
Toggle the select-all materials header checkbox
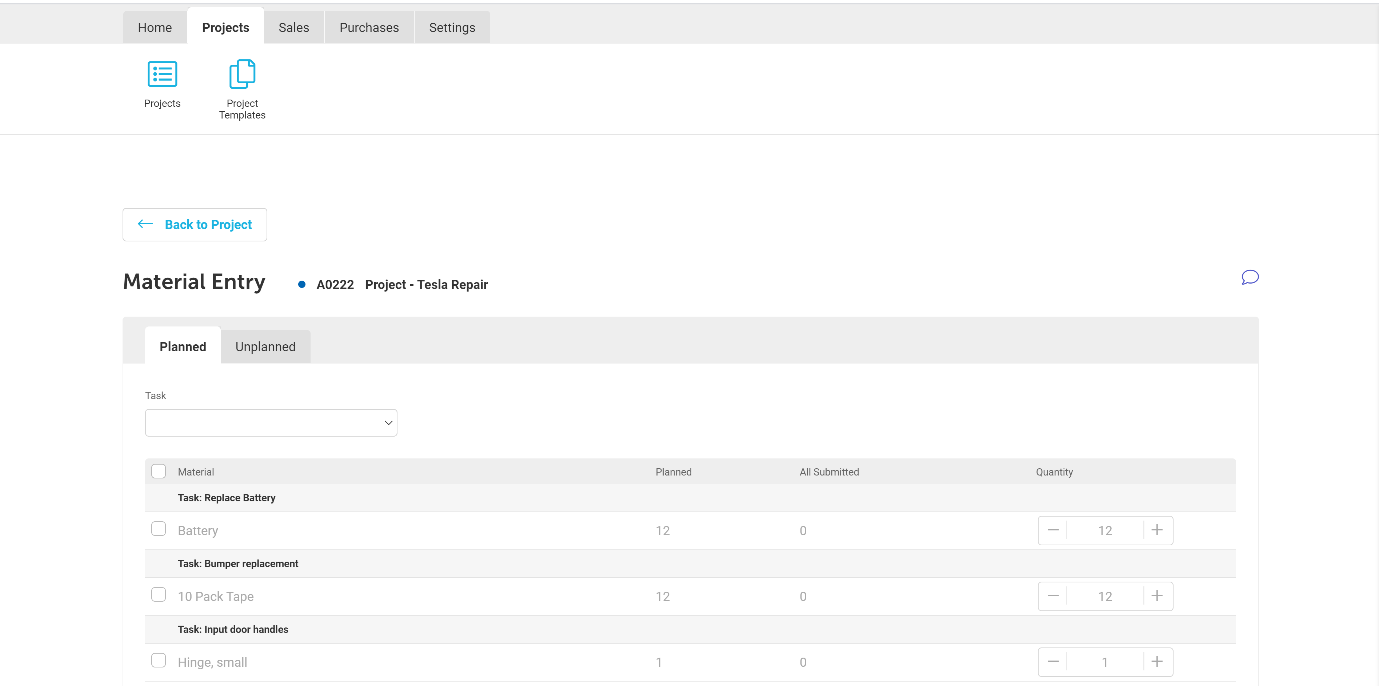[x=158, y=471]
